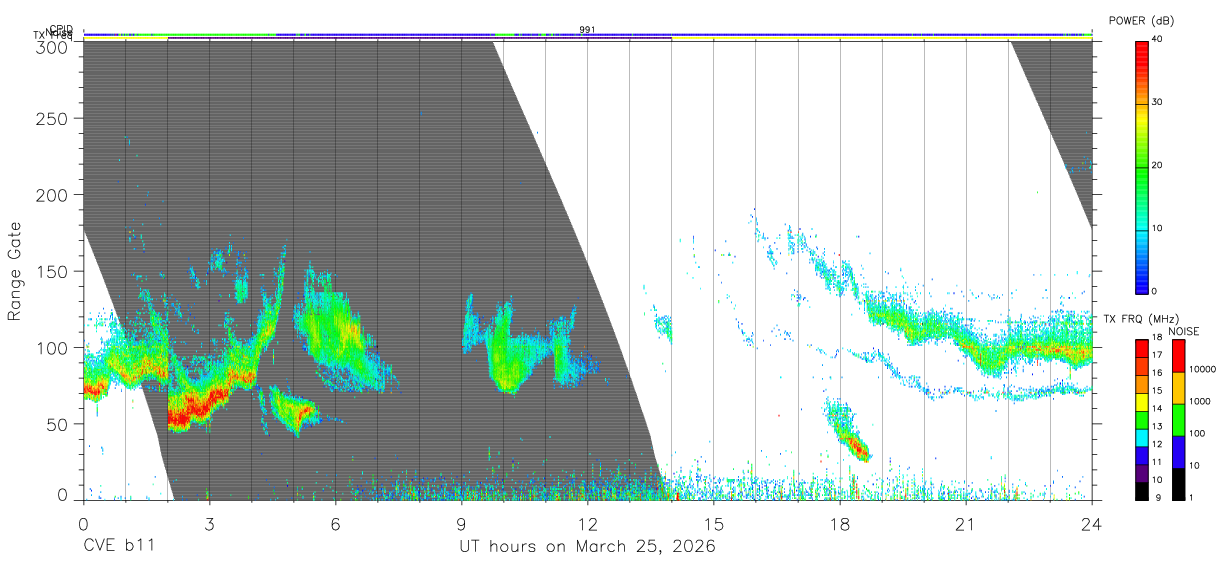1228x567 pixels.
Task: Pick the blue segment of the noise colorbar
Action: coord(1178,450)
